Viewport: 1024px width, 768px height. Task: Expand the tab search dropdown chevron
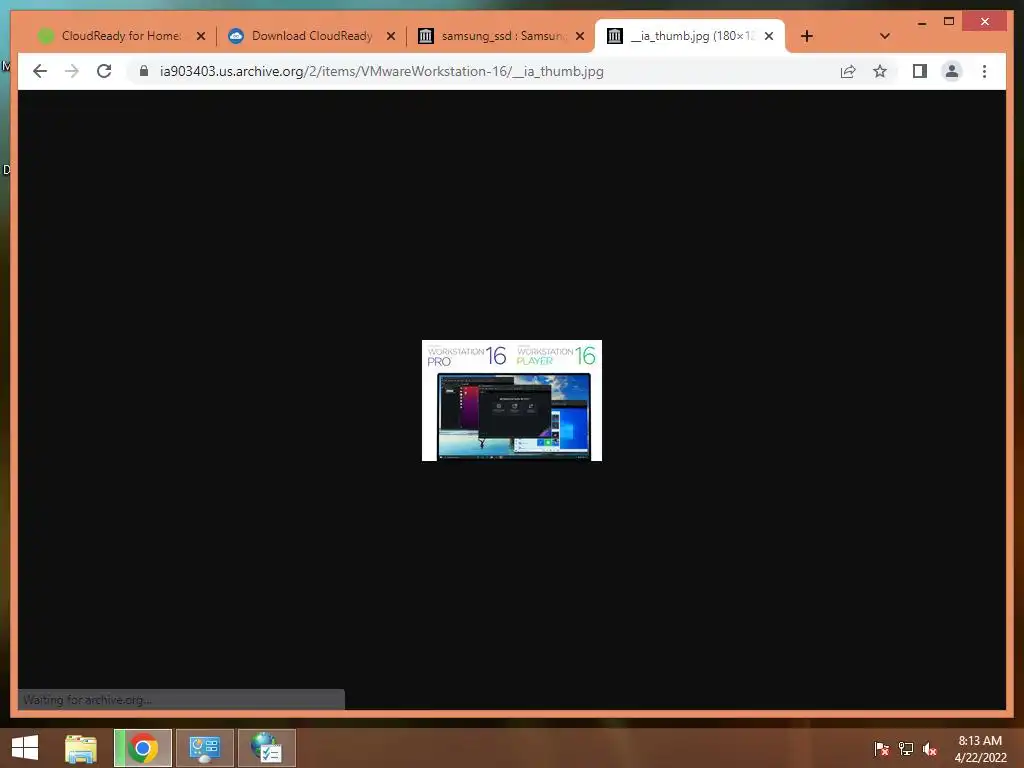(x=884, y=36)
